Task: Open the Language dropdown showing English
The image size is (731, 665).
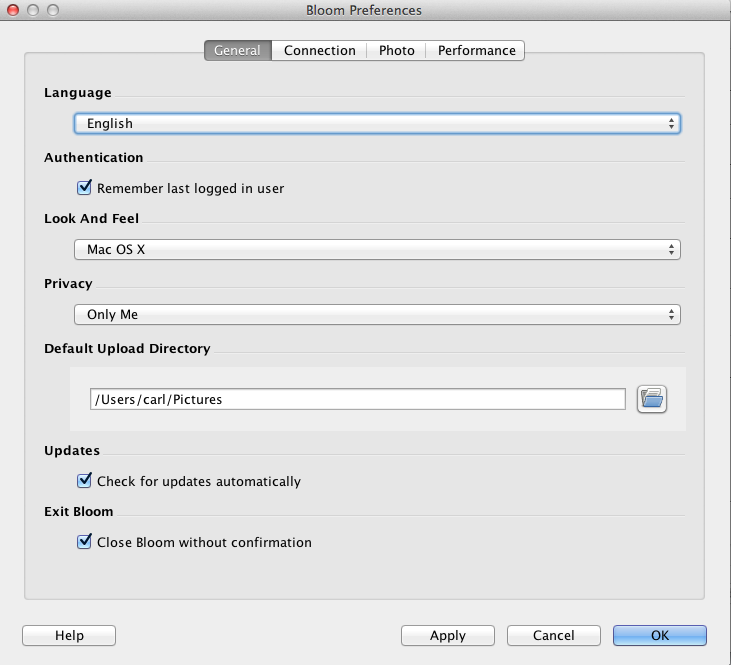Action: 377,123
